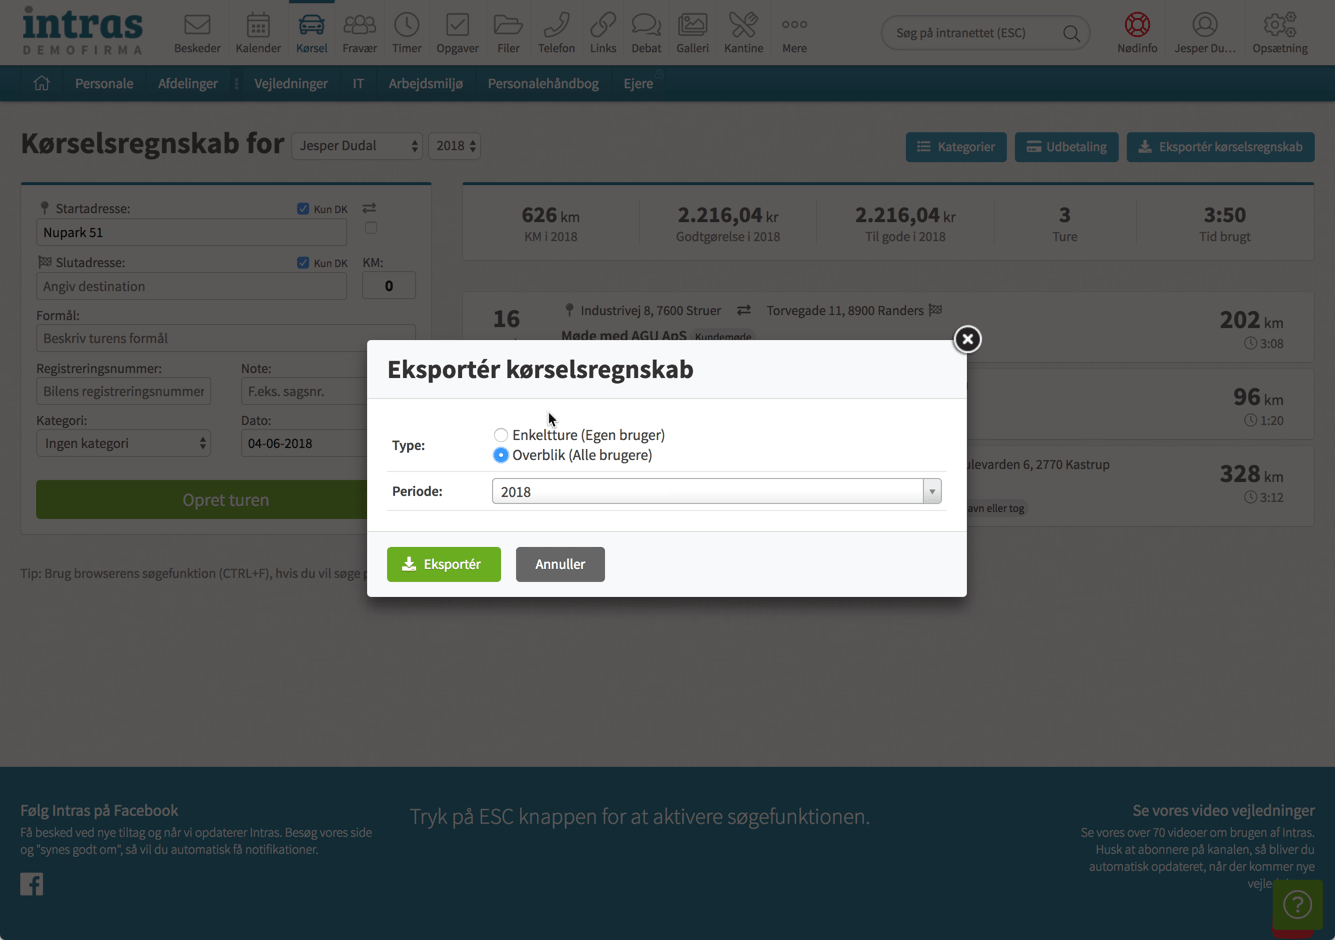Open the Afdelinger menu item
Screen dimensions: 1335x940
point(187,84)
